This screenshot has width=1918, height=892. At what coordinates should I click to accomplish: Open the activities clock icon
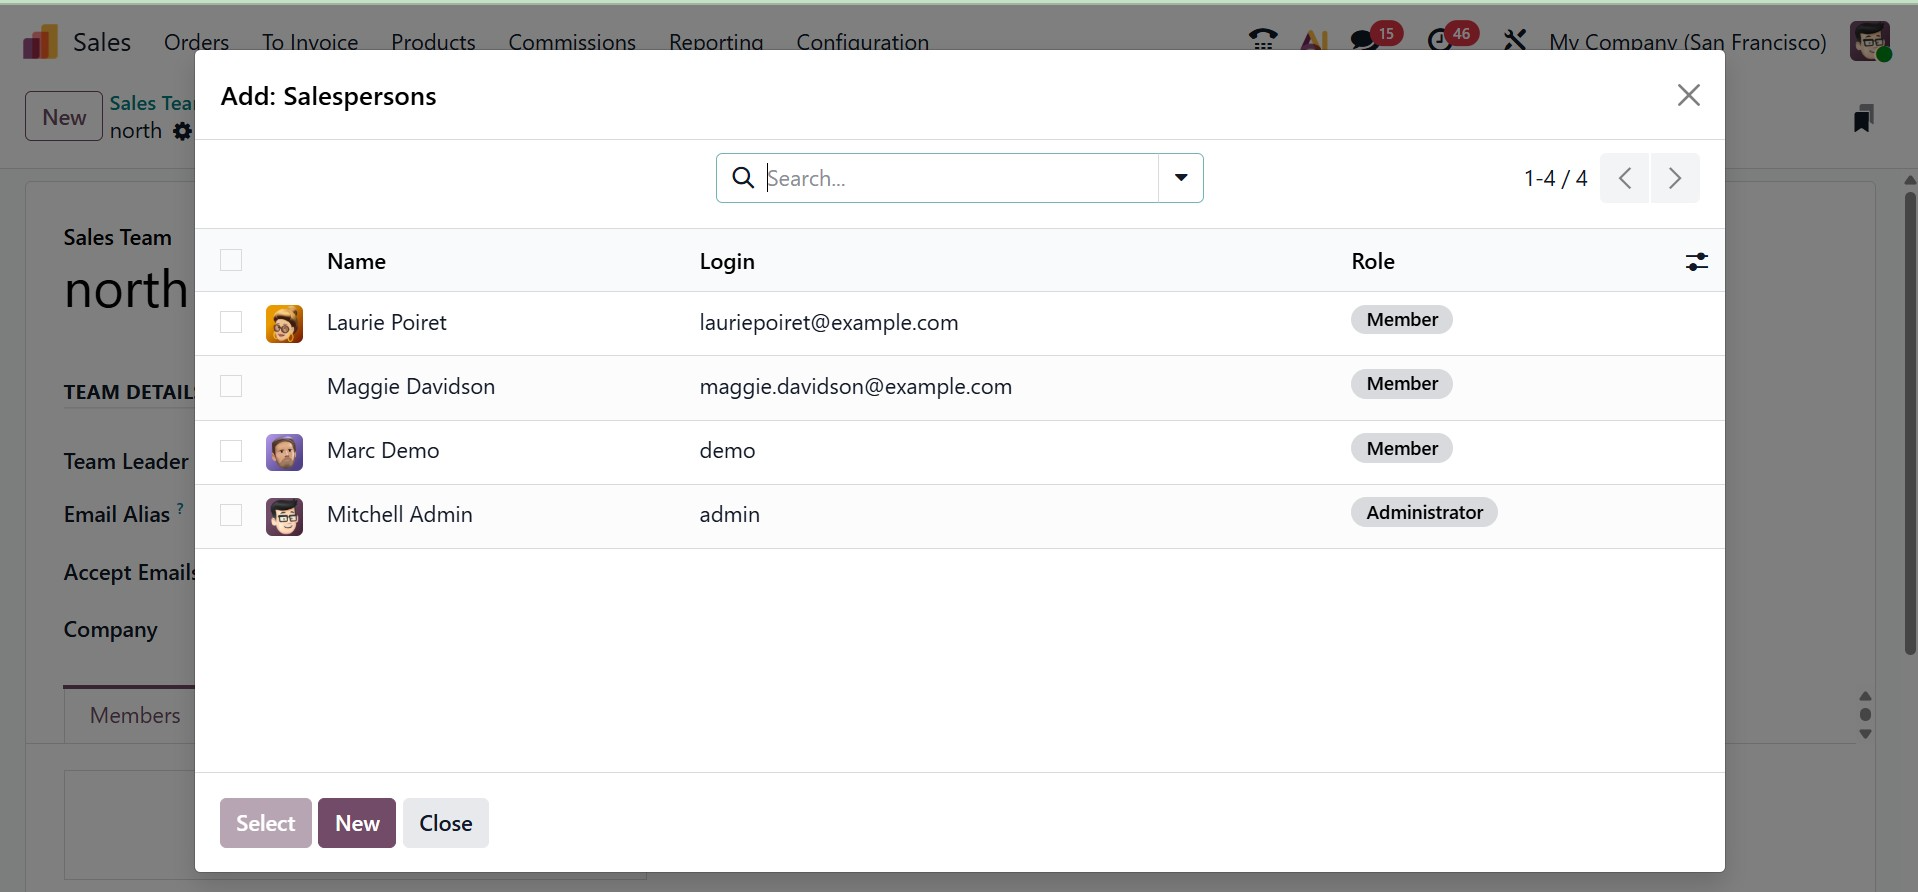click(x=1440, y=41)
